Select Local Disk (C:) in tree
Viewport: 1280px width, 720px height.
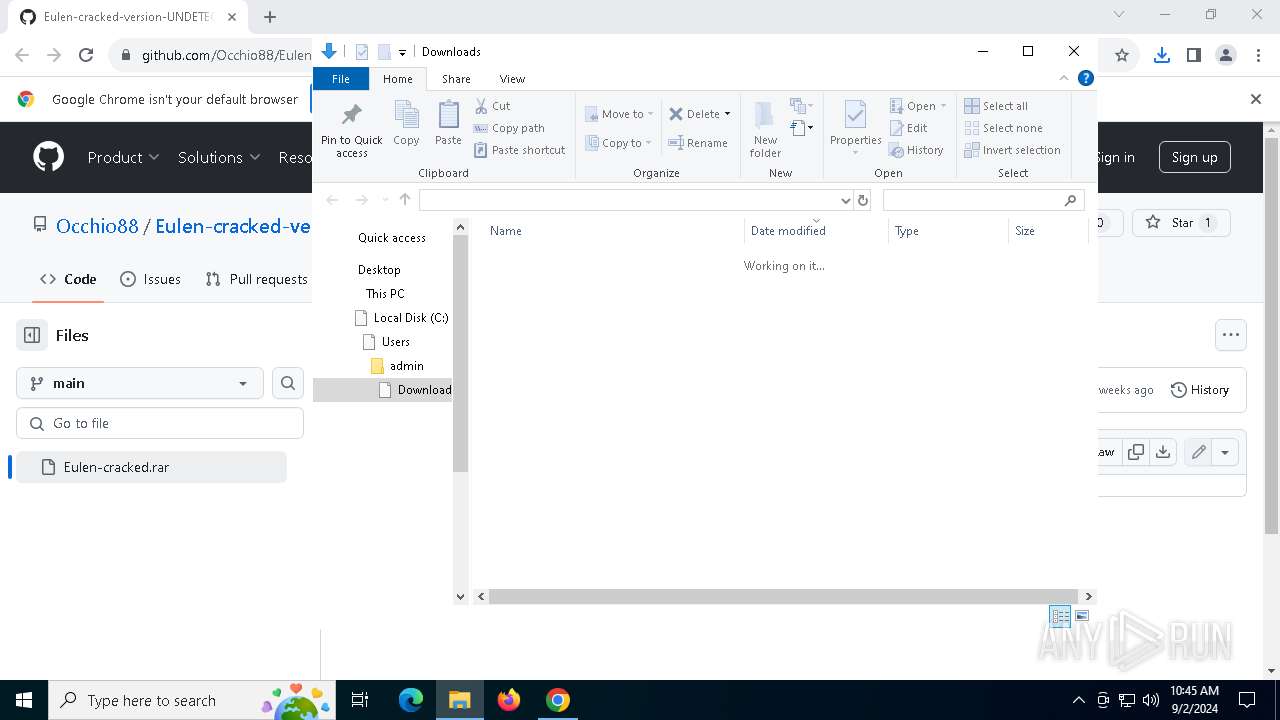402,318
